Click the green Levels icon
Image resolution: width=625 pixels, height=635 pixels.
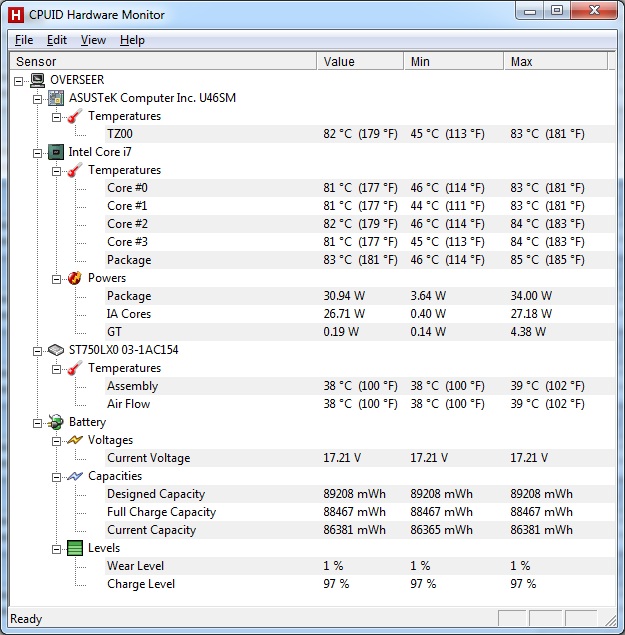pos(75,548)
